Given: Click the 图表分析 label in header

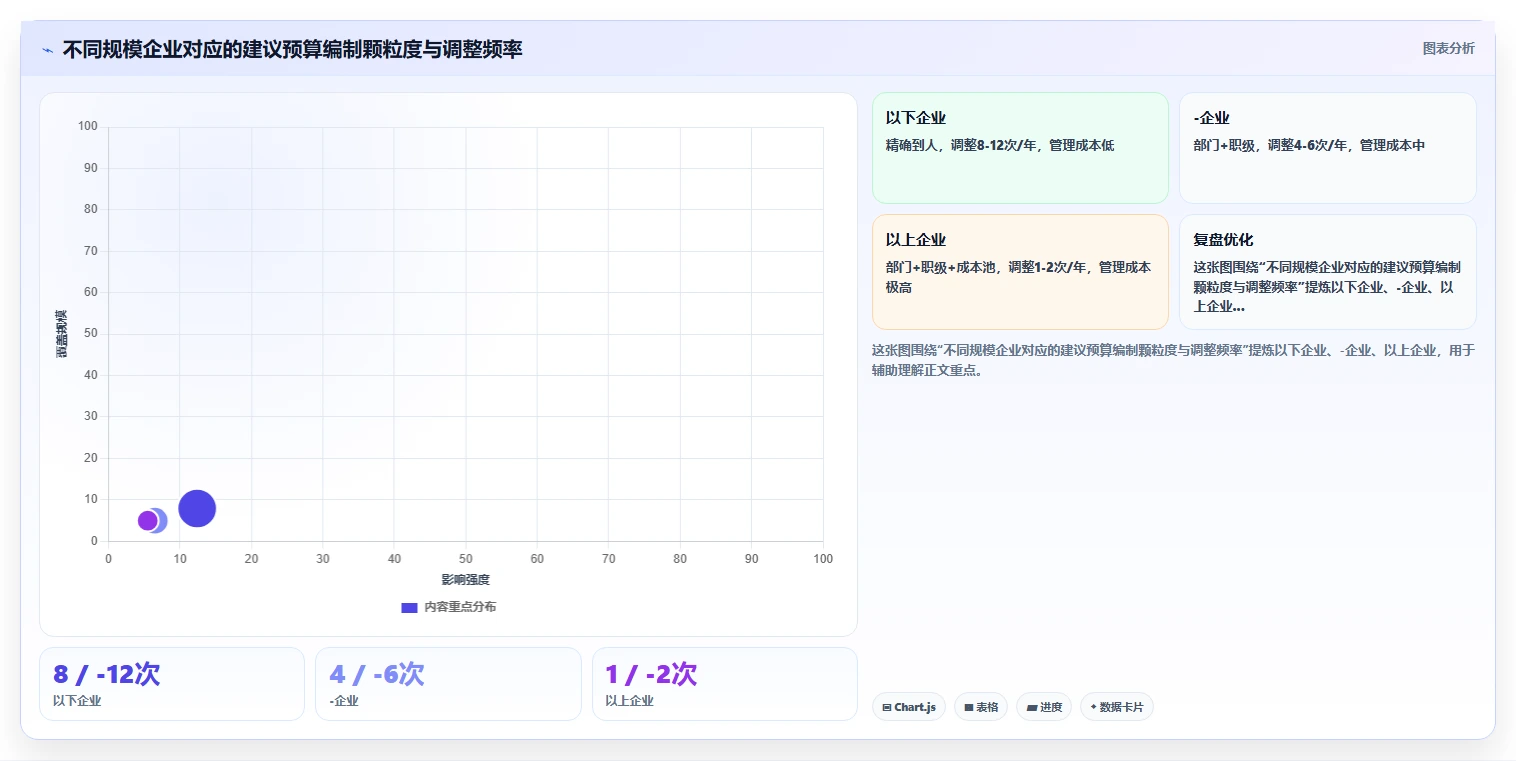Looking at the screenshot, I should pos(1448,48).
